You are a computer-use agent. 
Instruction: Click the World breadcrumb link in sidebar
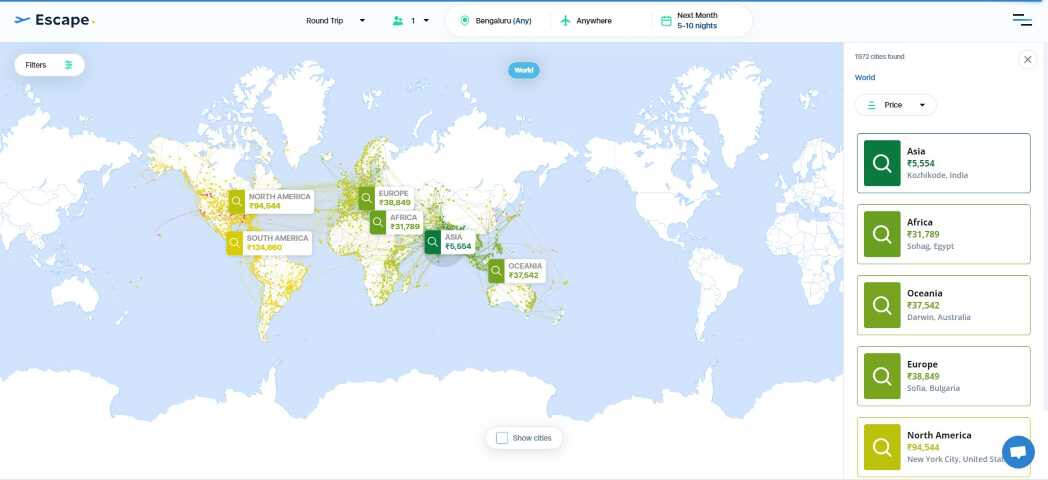coord(865,77)
